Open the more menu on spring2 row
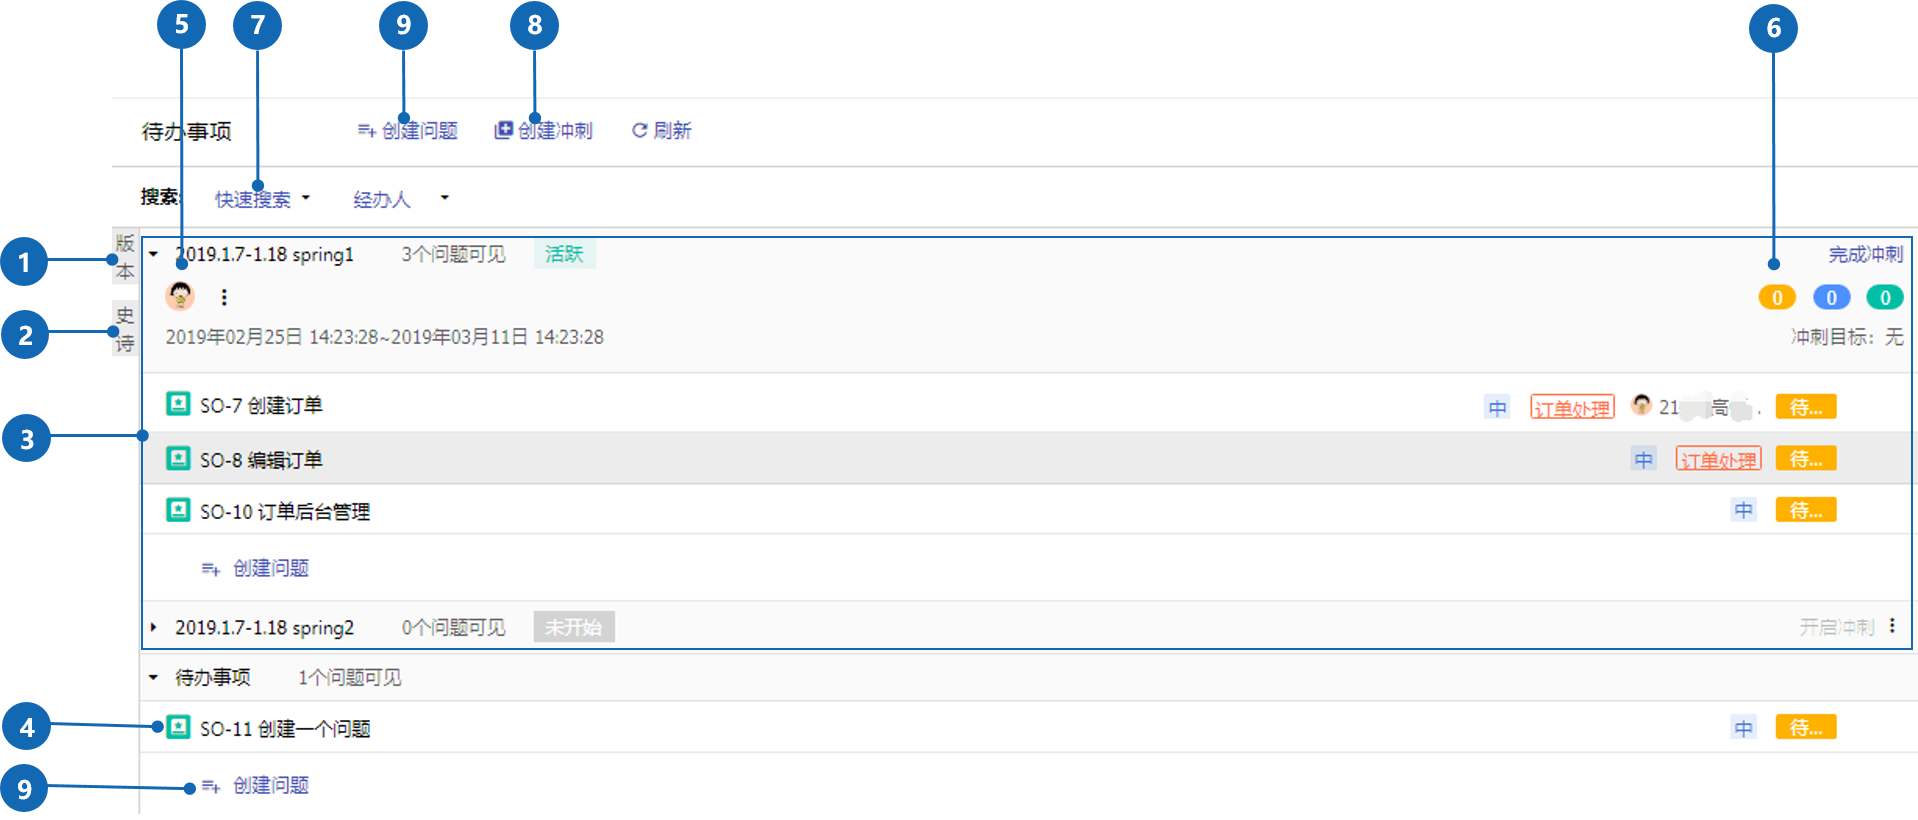The width and height of the screenshot is (1918, 820). click(1892, 626)
